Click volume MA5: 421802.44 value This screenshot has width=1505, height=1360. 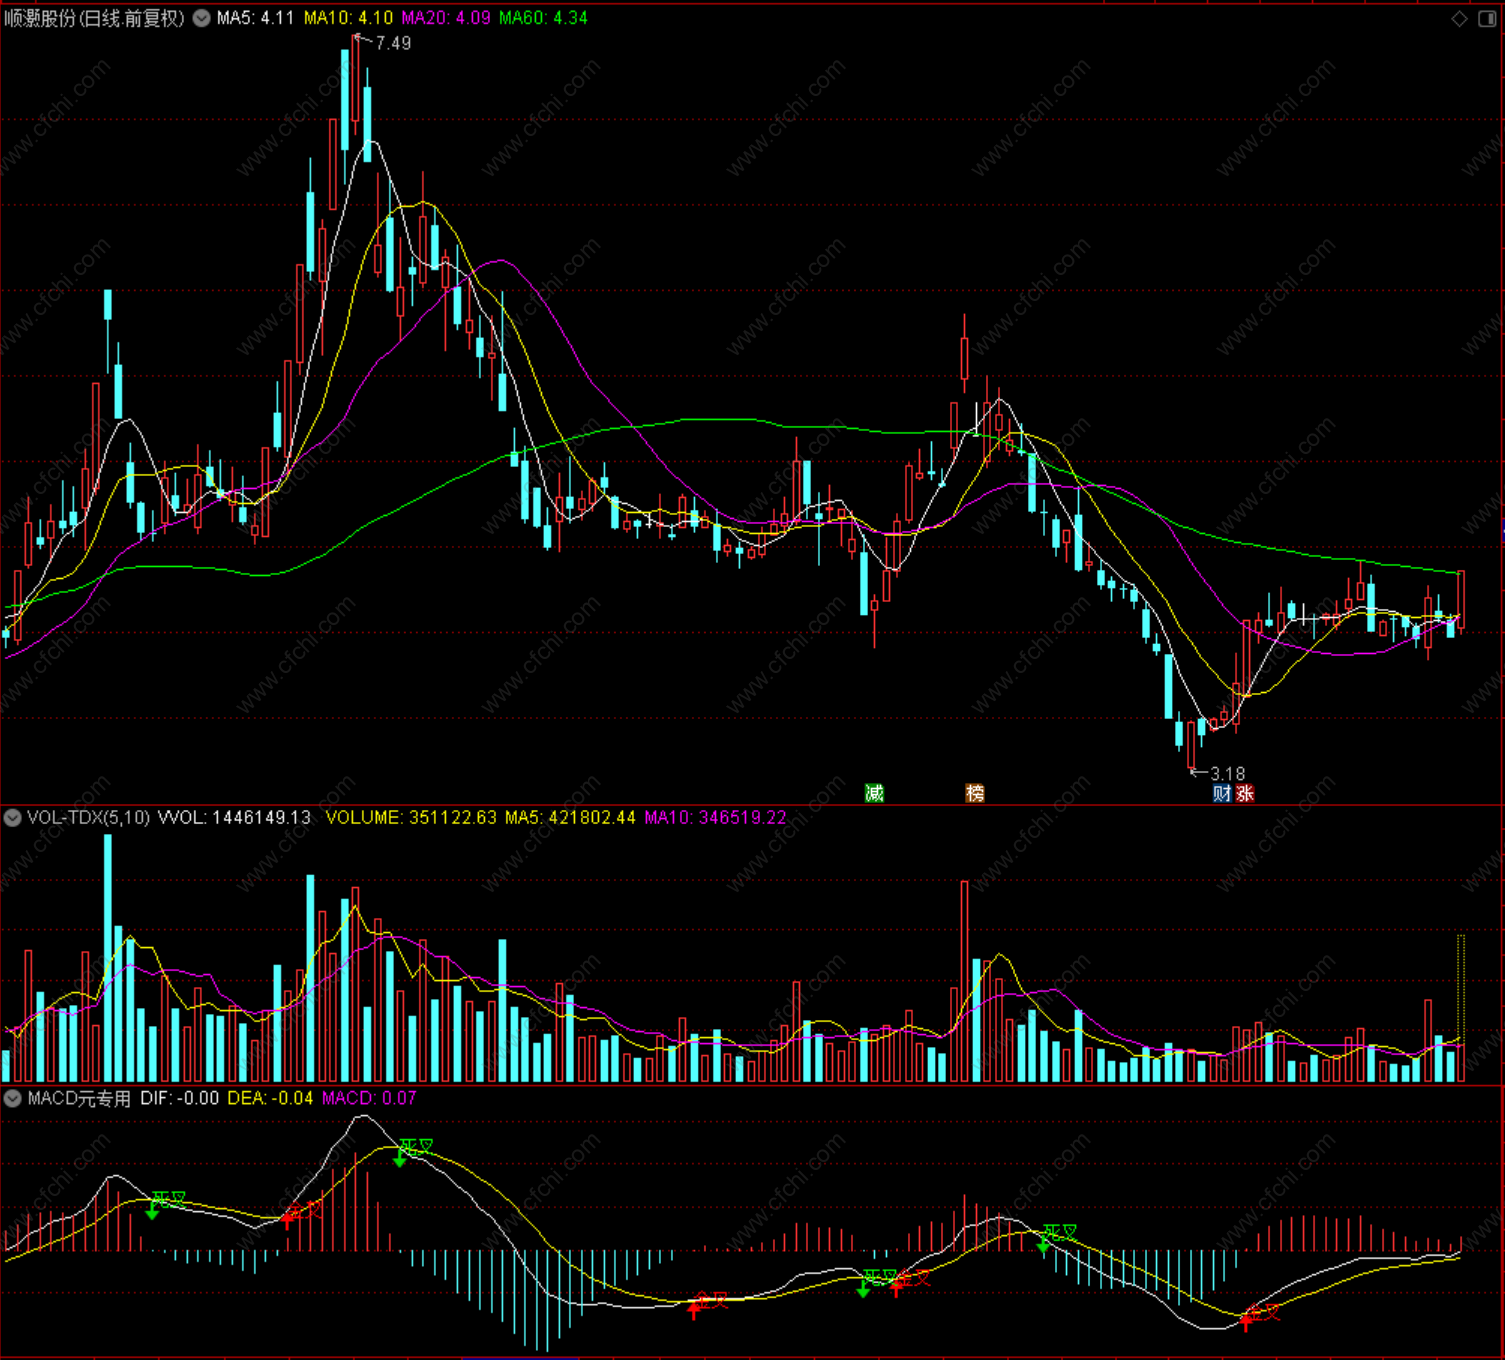[x=570, y=817]
